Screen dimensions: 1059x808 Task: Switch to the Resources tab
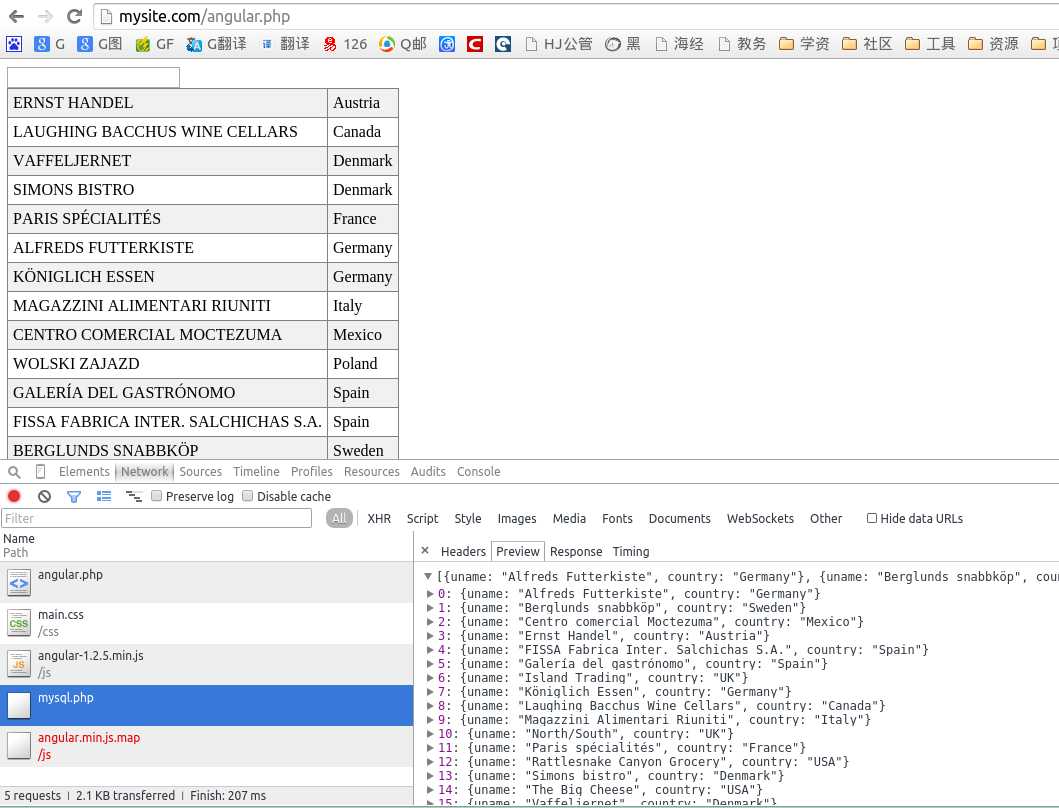371,472
